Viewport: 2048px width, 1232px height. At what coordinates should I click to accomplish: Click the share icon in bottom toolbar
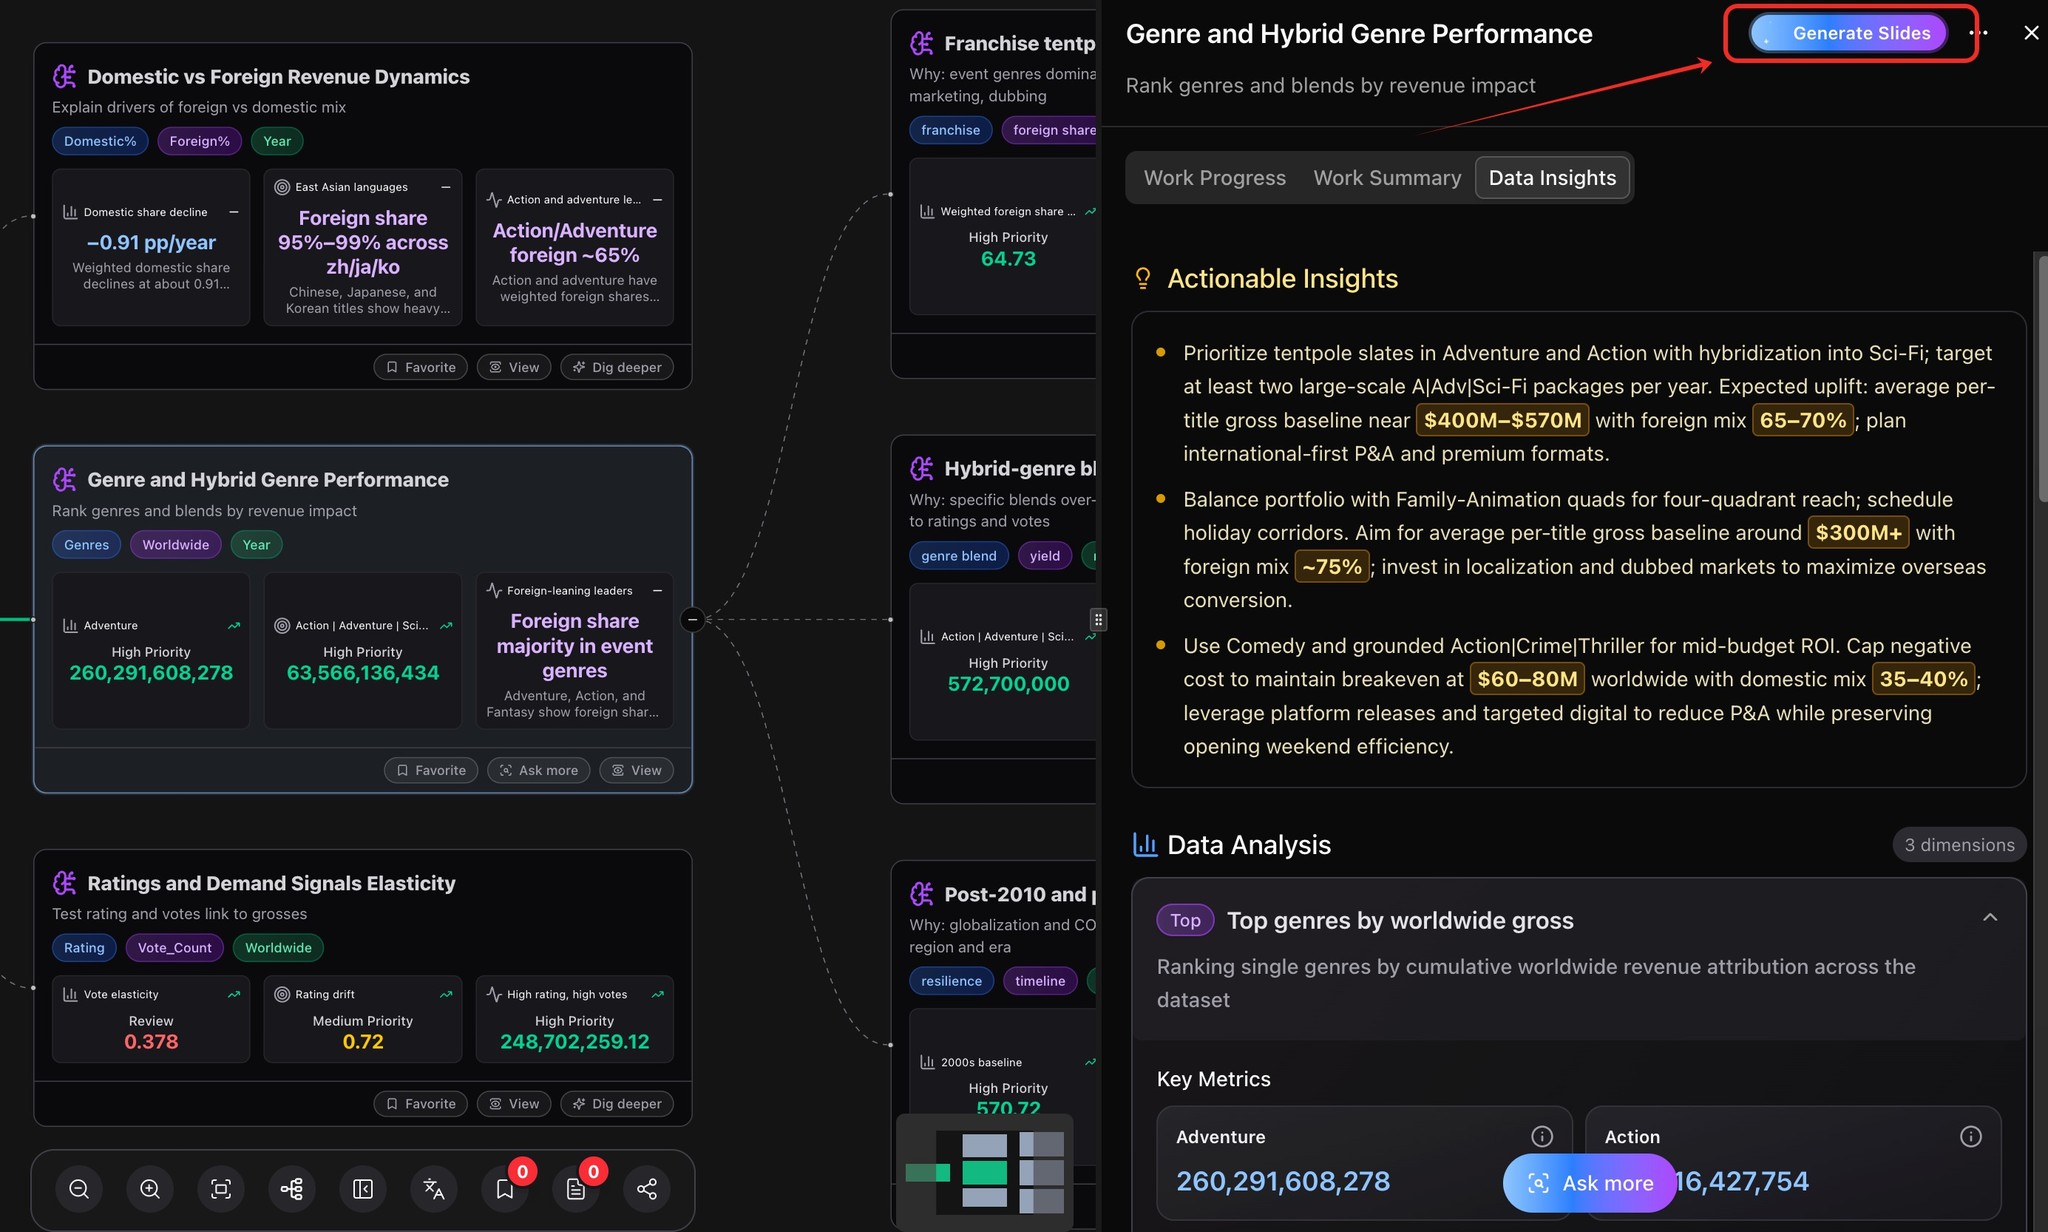tap(647, 1188)
